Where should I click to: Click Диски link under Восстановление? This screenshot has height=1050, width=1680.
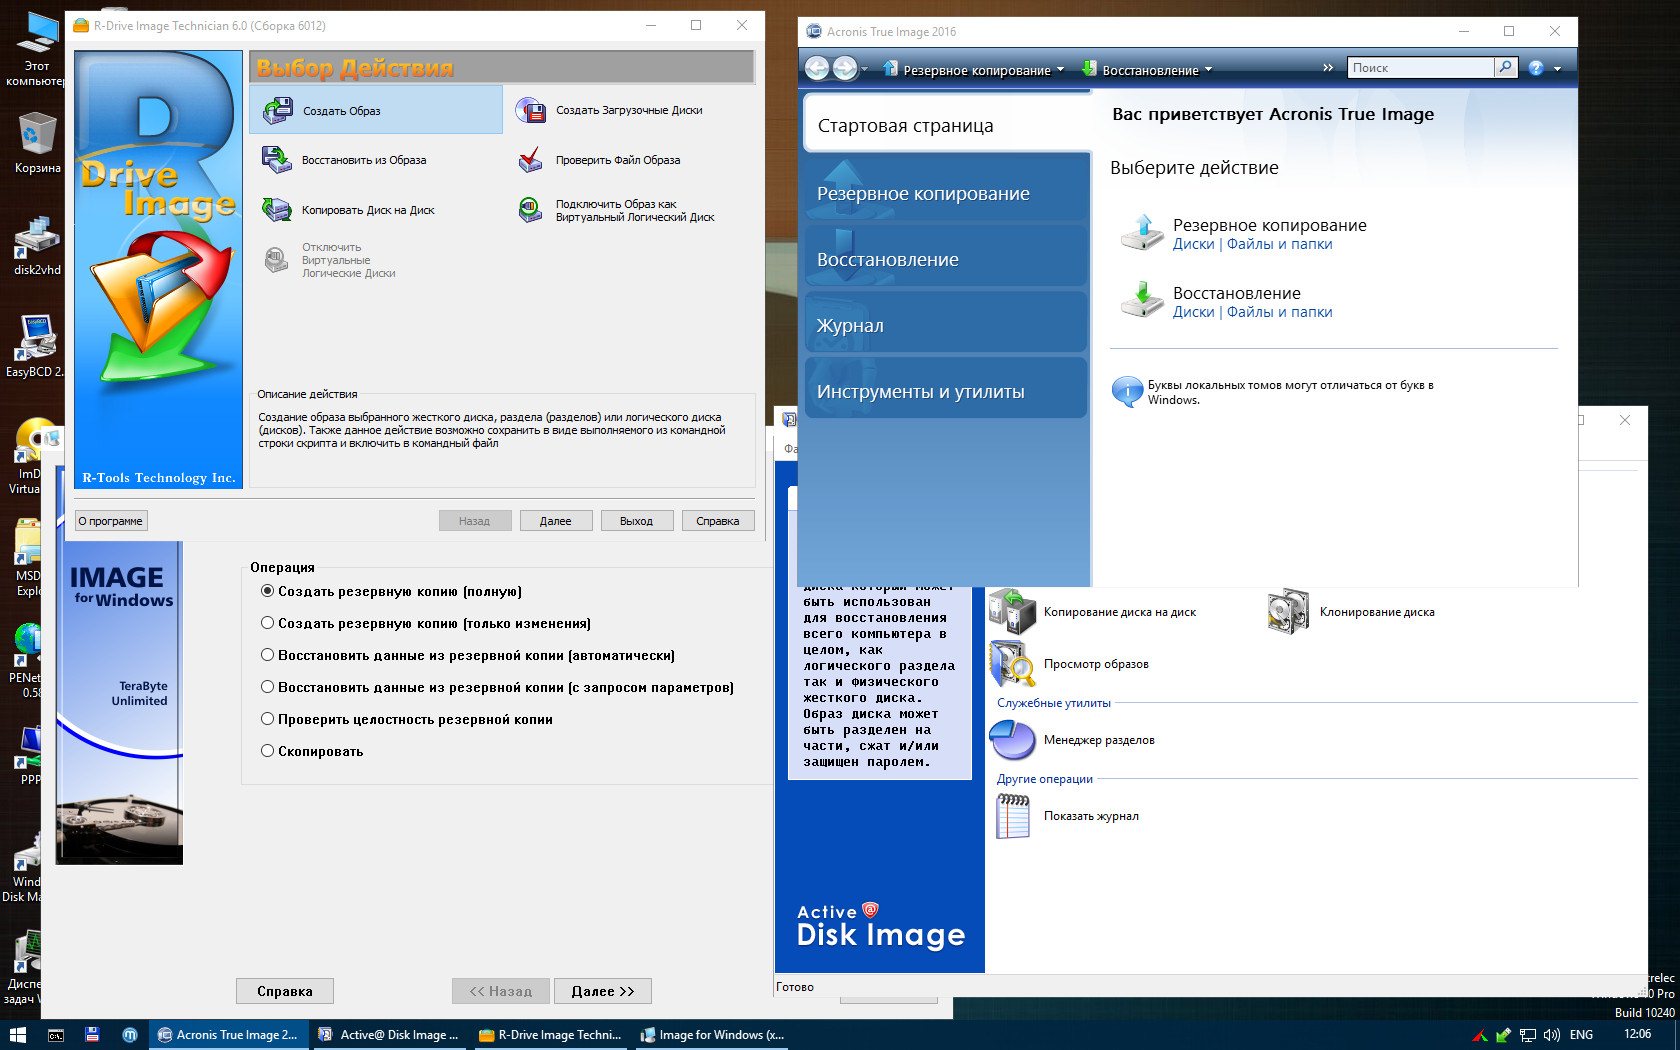tap(1193, 312)
